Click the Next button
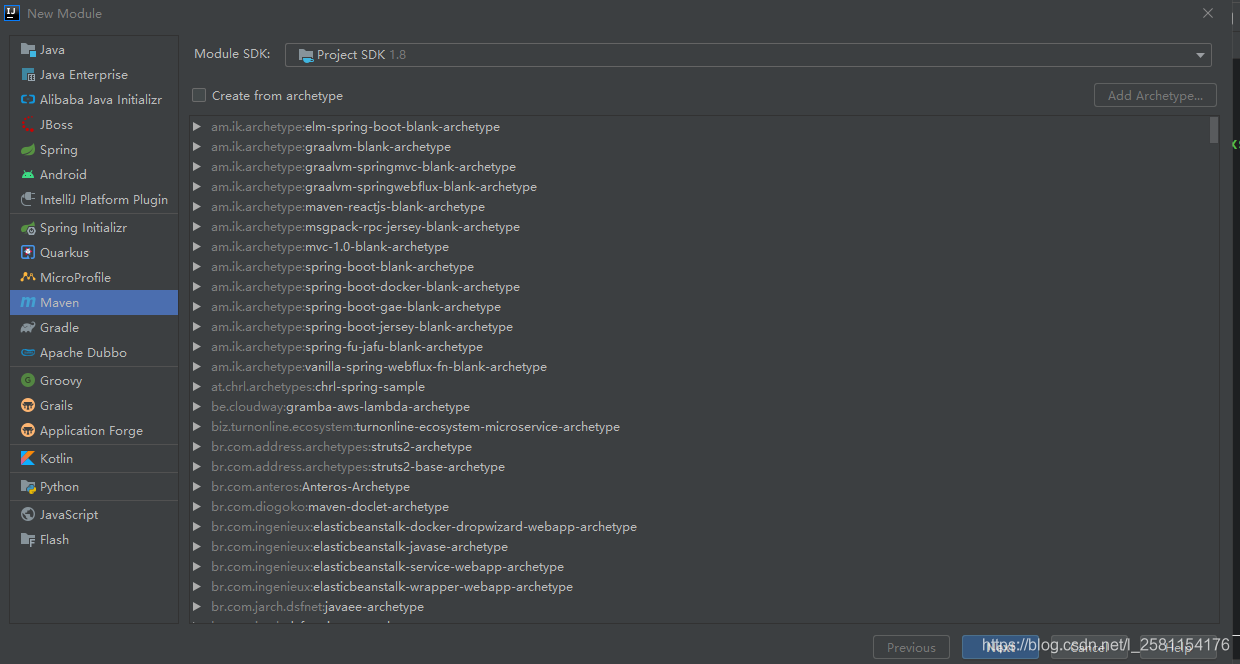The width and height of the screenshot is (1240, 664). [x=1000, y=647]
